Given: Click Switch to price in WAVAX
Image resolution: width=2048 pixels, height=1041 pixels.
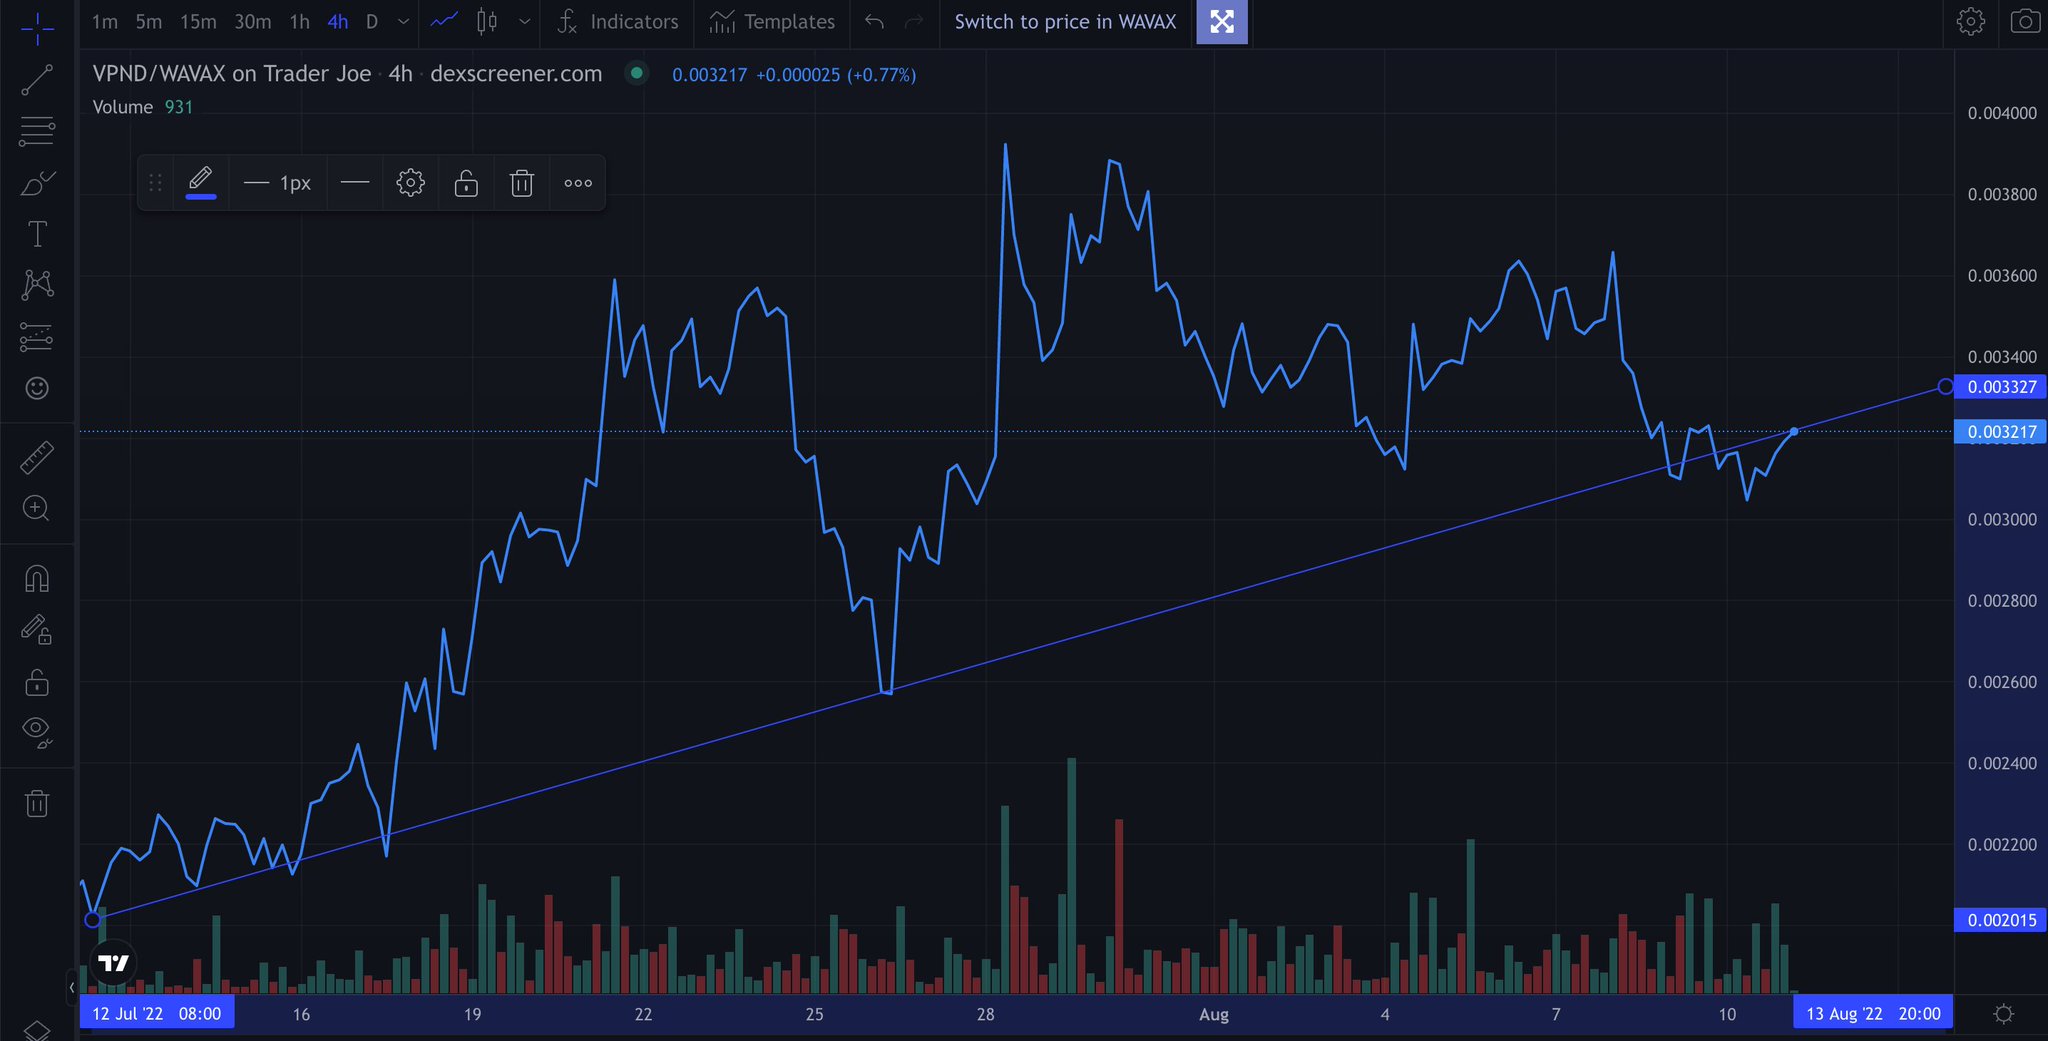Looking at the screenshot, I should (x=1065, y=22).
